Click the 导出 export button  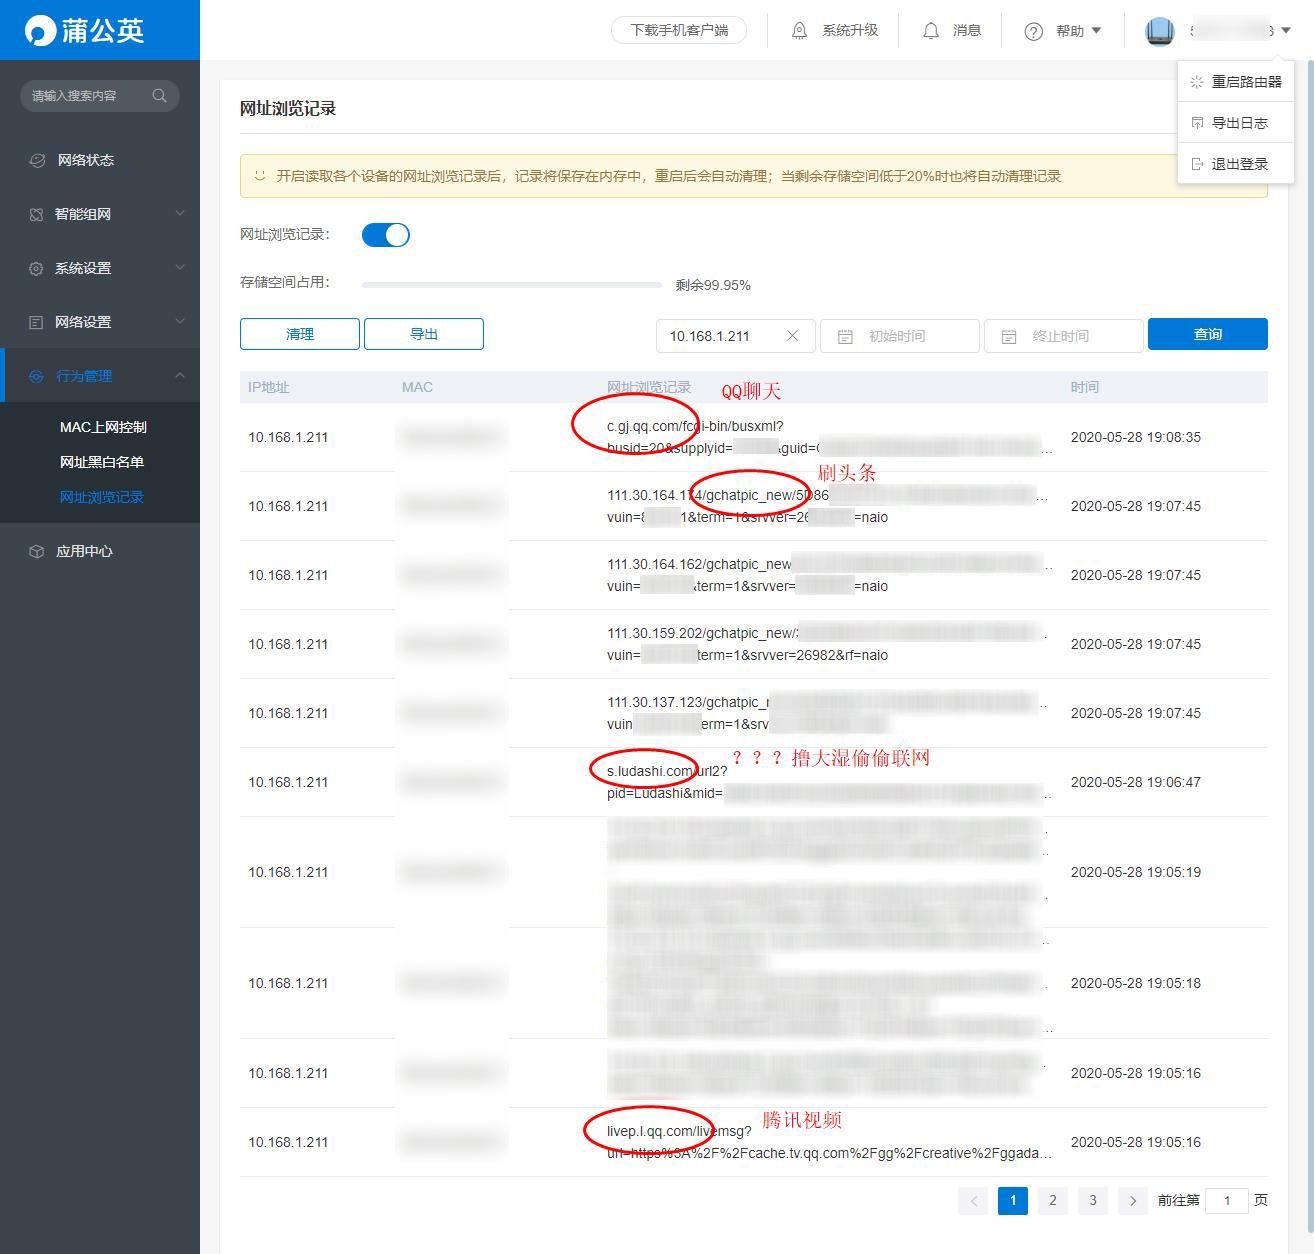[423, 334]
